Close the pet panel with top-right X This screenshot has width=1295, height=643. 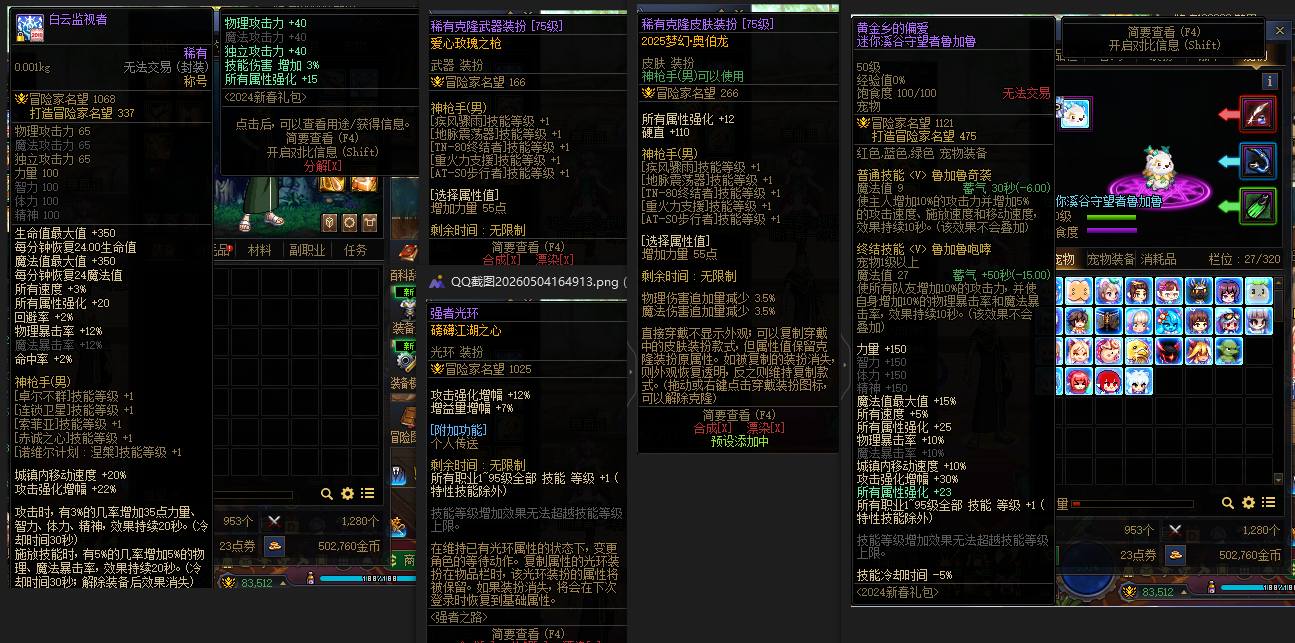1280,31
